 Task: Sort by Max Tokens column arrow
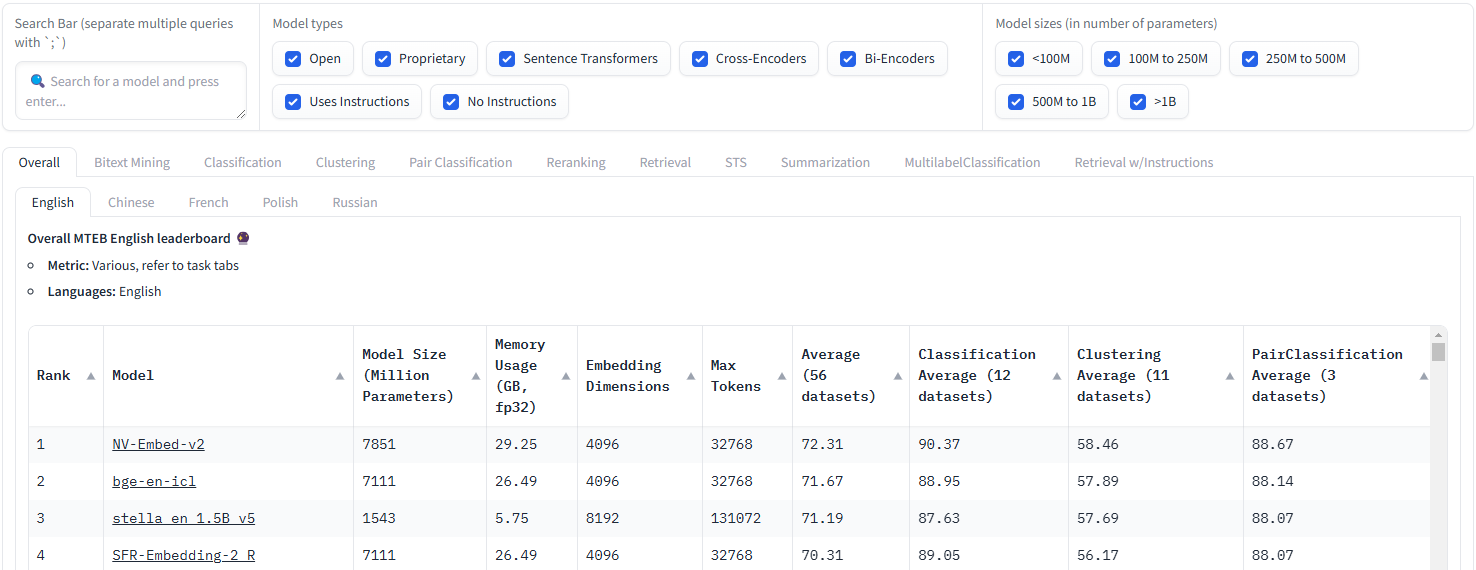pyautogui.click(x=781, y=376)
